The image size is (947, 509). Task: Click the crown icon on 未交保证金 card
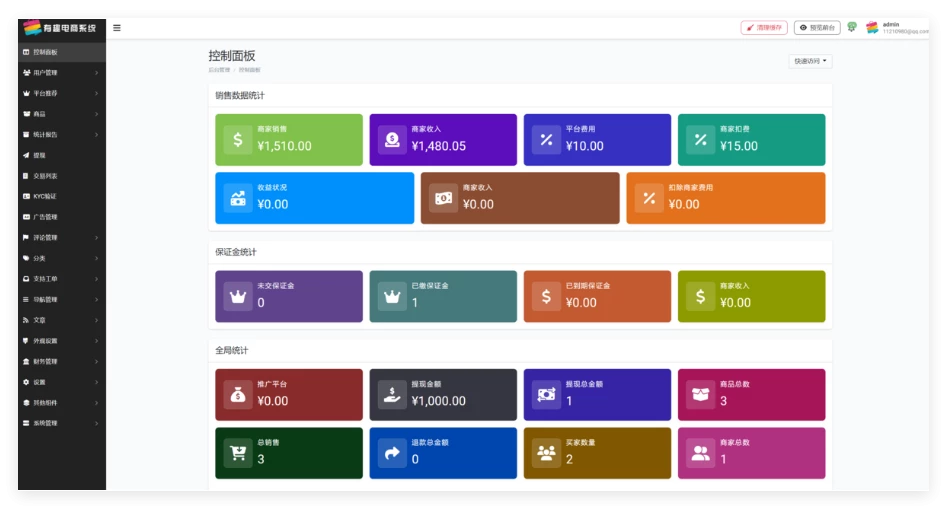point(238,297)
